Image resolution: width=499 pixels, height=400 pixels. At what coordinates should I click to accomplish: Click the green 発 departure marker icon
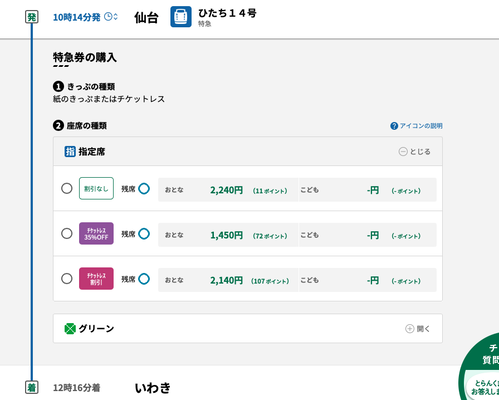(x=32, y=17)
